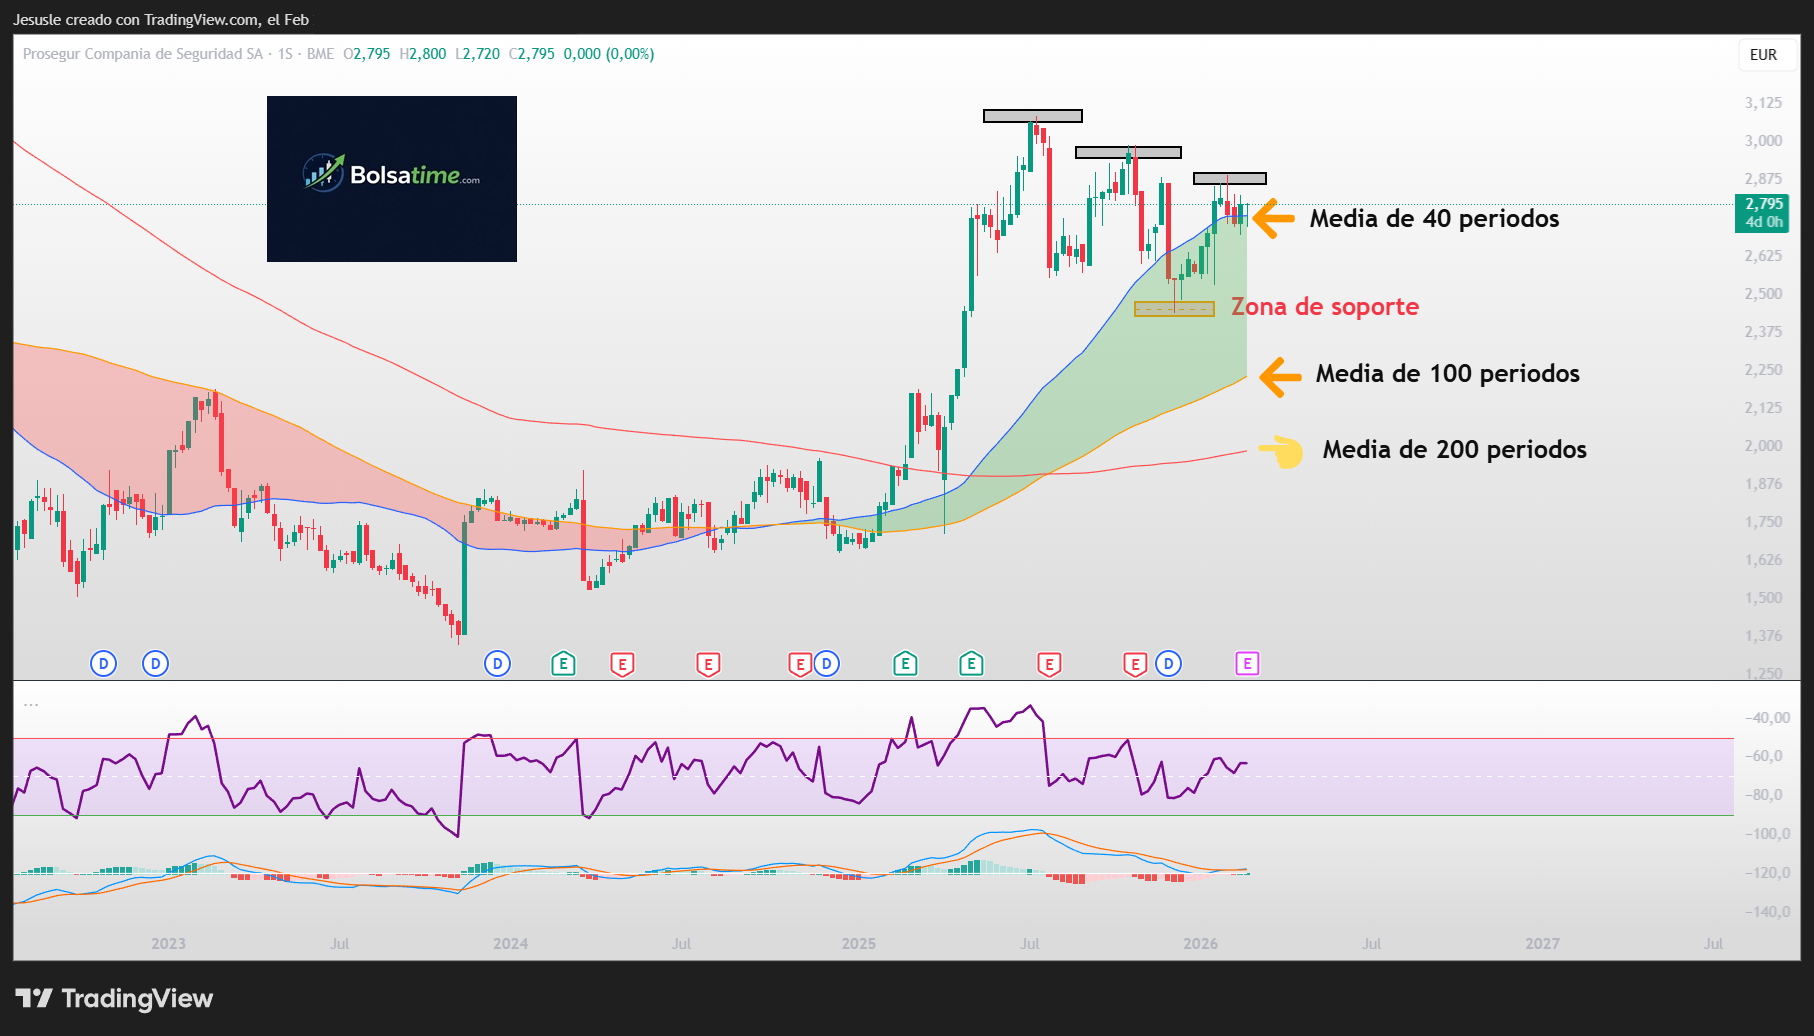This screenshot has height=1036, width=1814.
Task: Click the yellow hand icon by Media de 200 periodos
Action: point(1283,450)
